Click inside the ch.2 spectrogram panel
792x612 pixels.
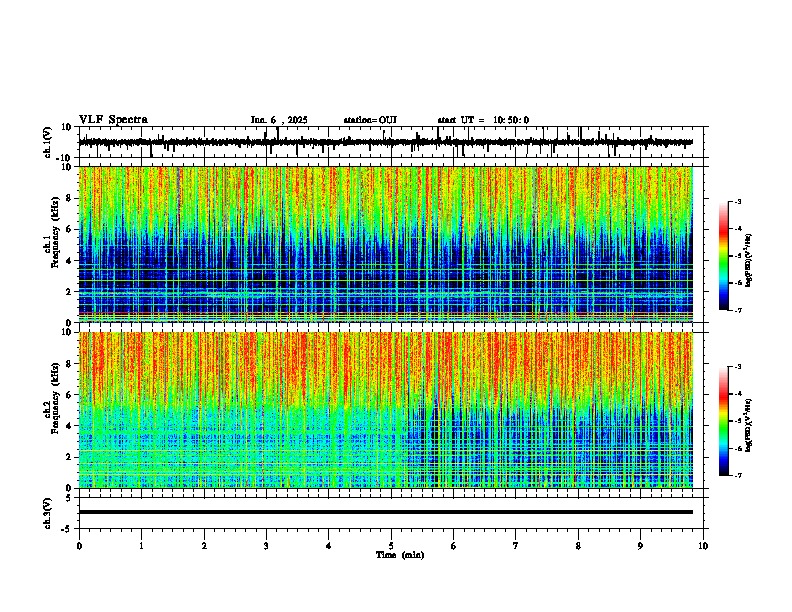tap(386, 410)
